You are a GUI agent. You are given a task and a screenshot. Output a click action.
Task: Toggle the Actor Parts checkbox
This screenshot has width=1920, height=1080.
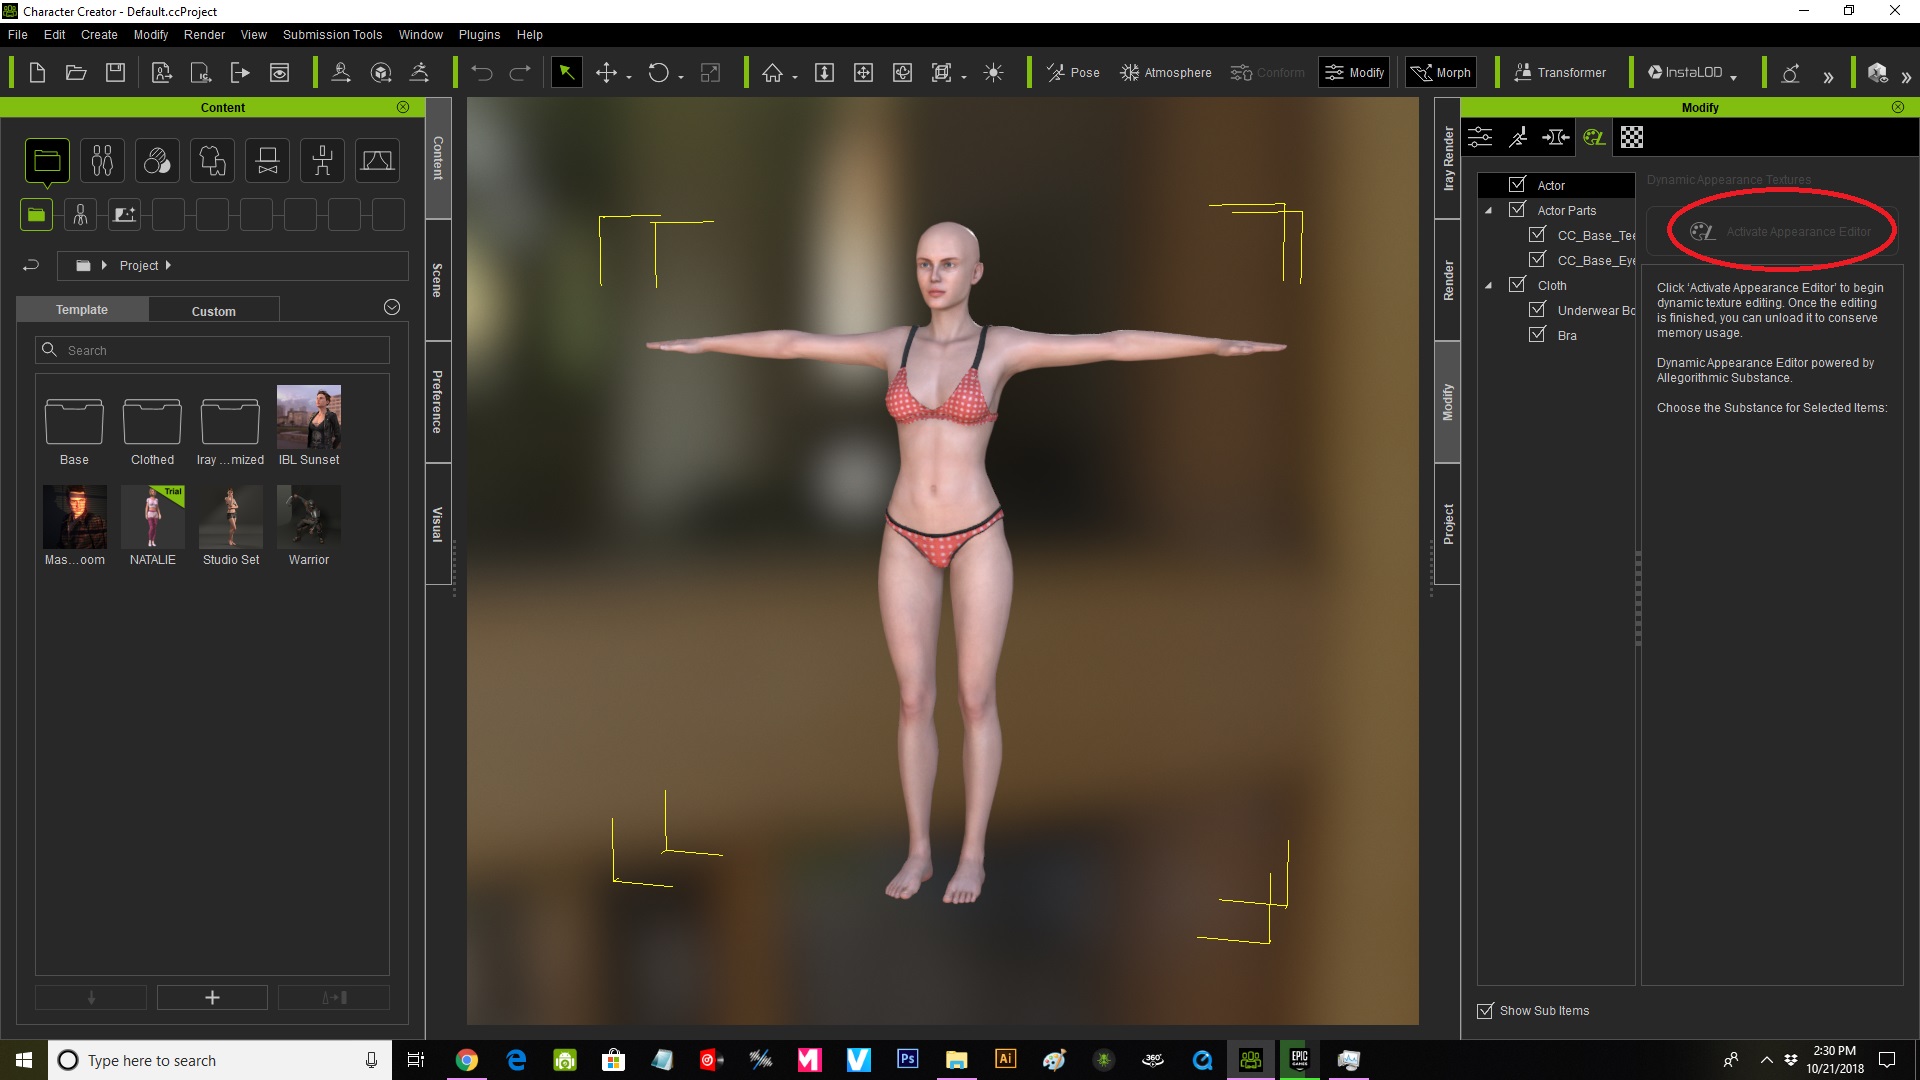point(1517,210)
